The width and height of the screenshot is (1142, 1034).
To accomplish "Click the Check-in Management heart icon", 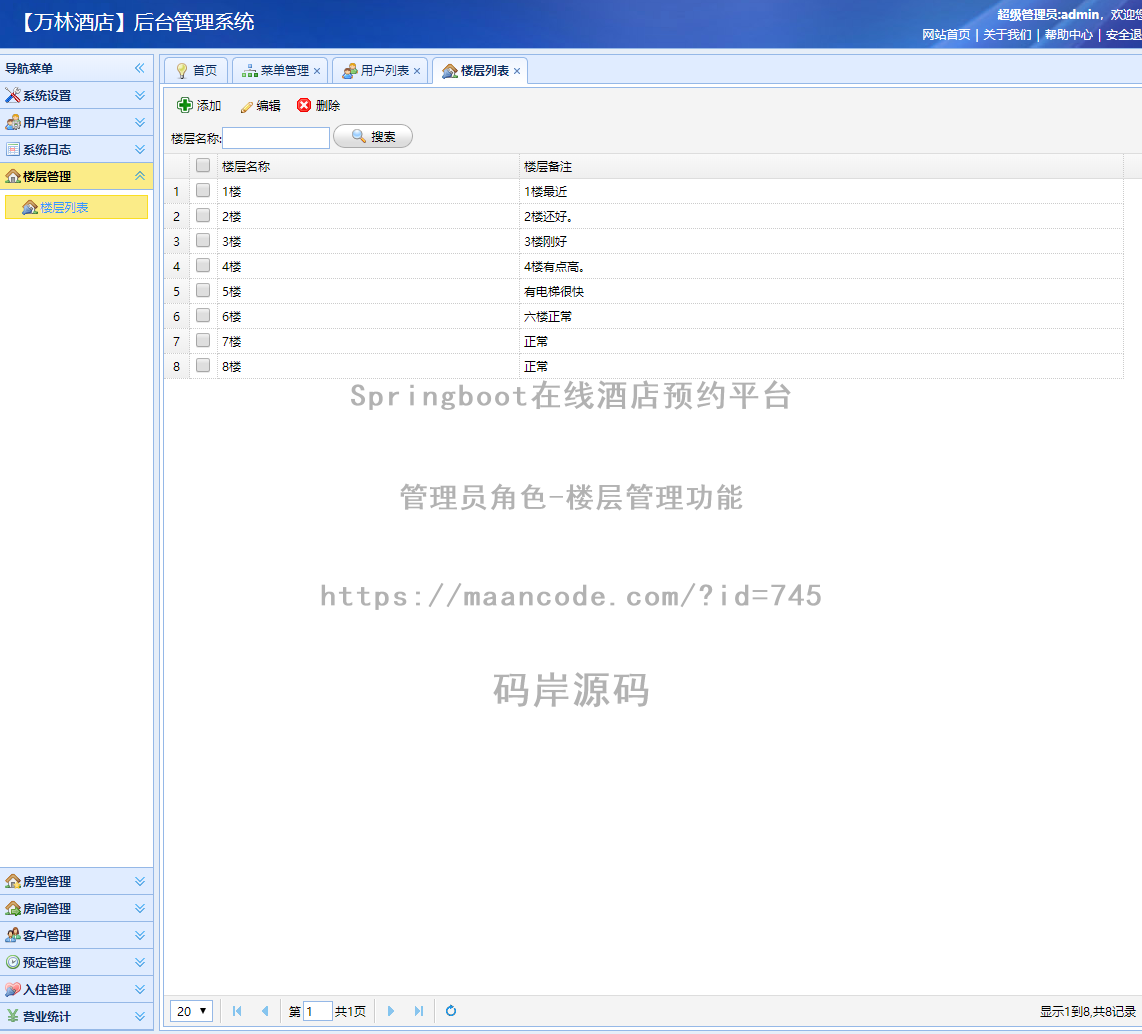I will [x=12, y=989].
